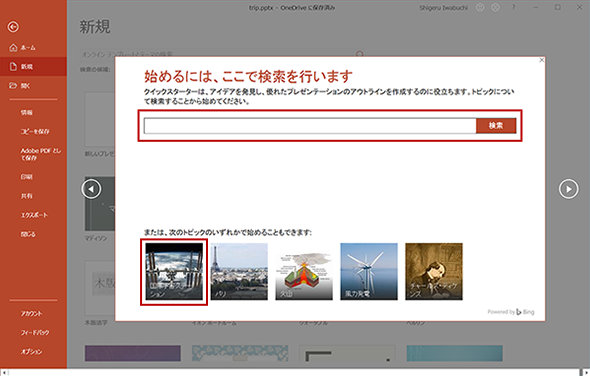Click the online template search magnifier icon
Viewport: 590px width, 376px height.
[360, 54]
